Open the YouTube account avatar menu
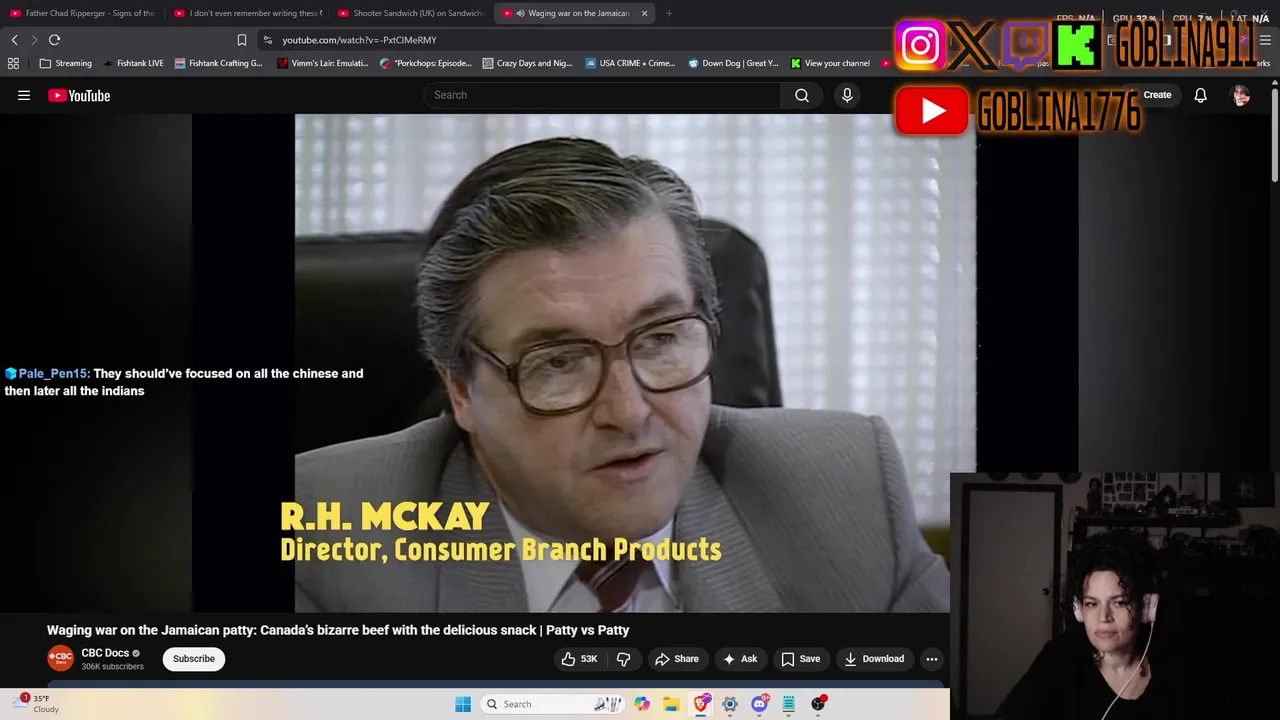 1241,95
